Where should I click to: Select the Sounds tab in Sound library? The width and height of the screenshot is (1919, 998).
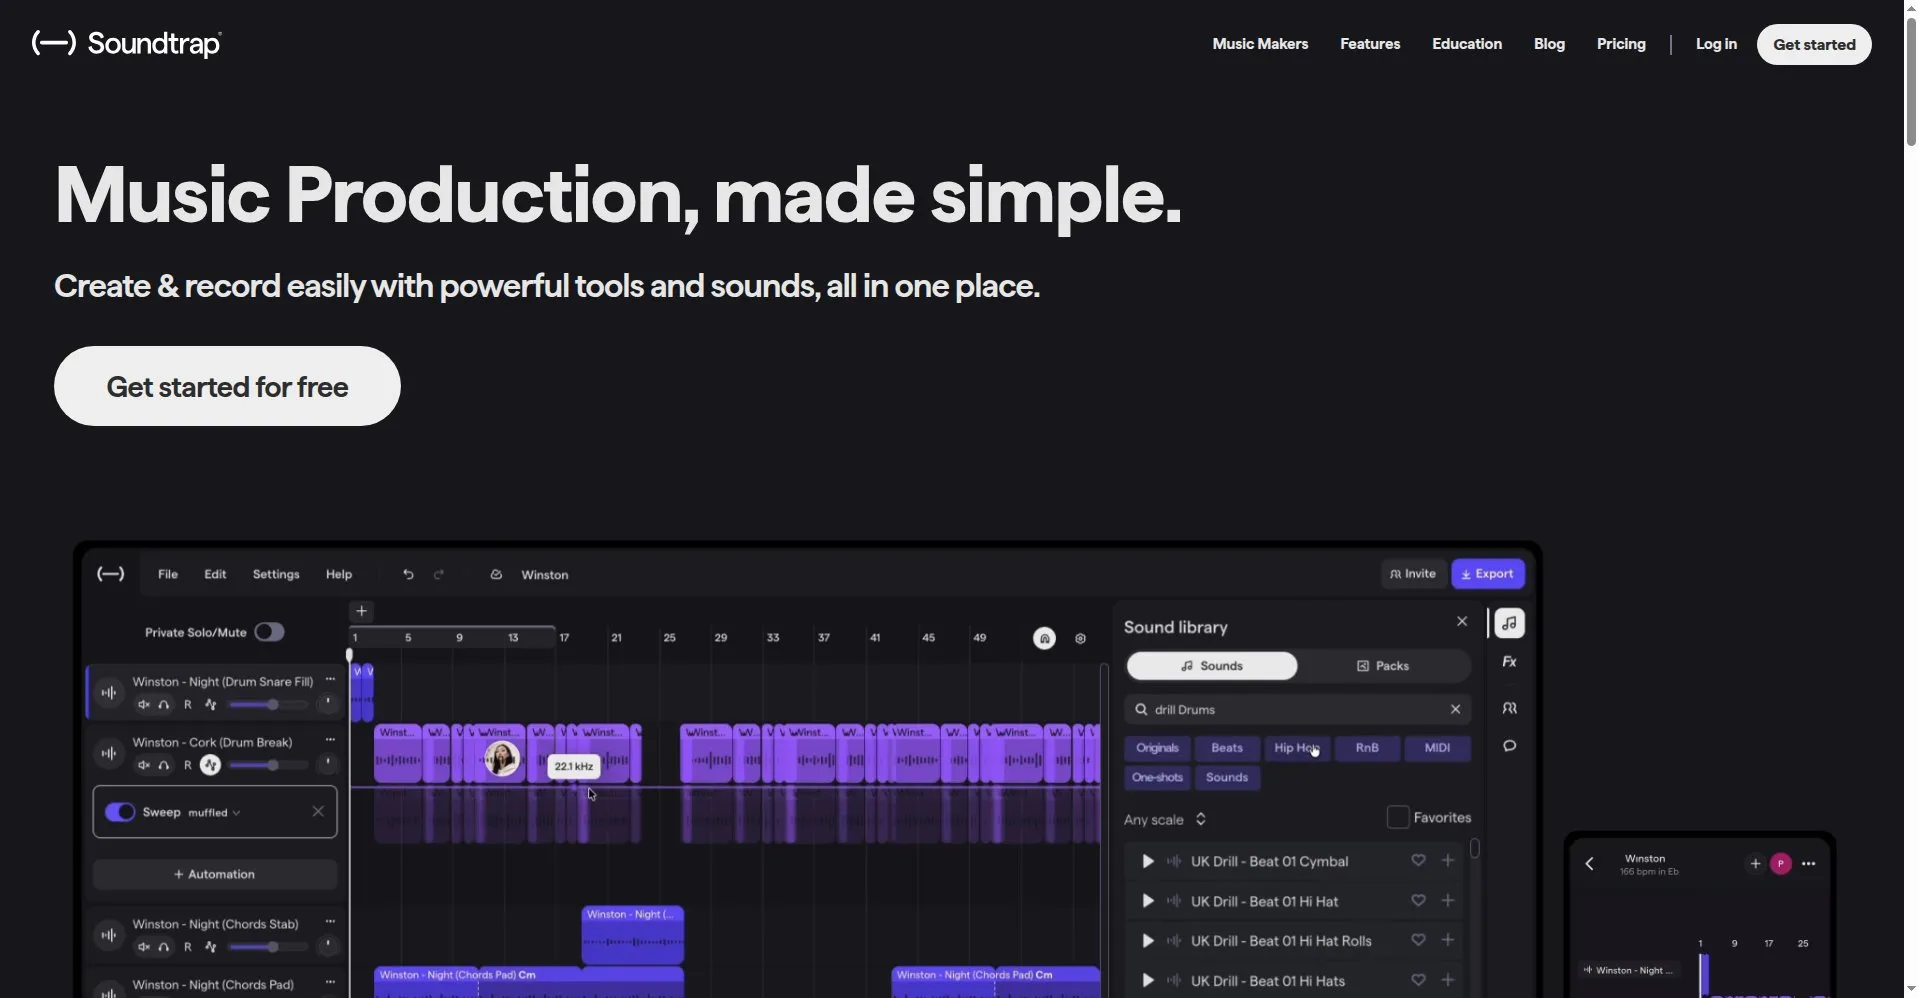pyautogui.click(x=1212, y=666)
